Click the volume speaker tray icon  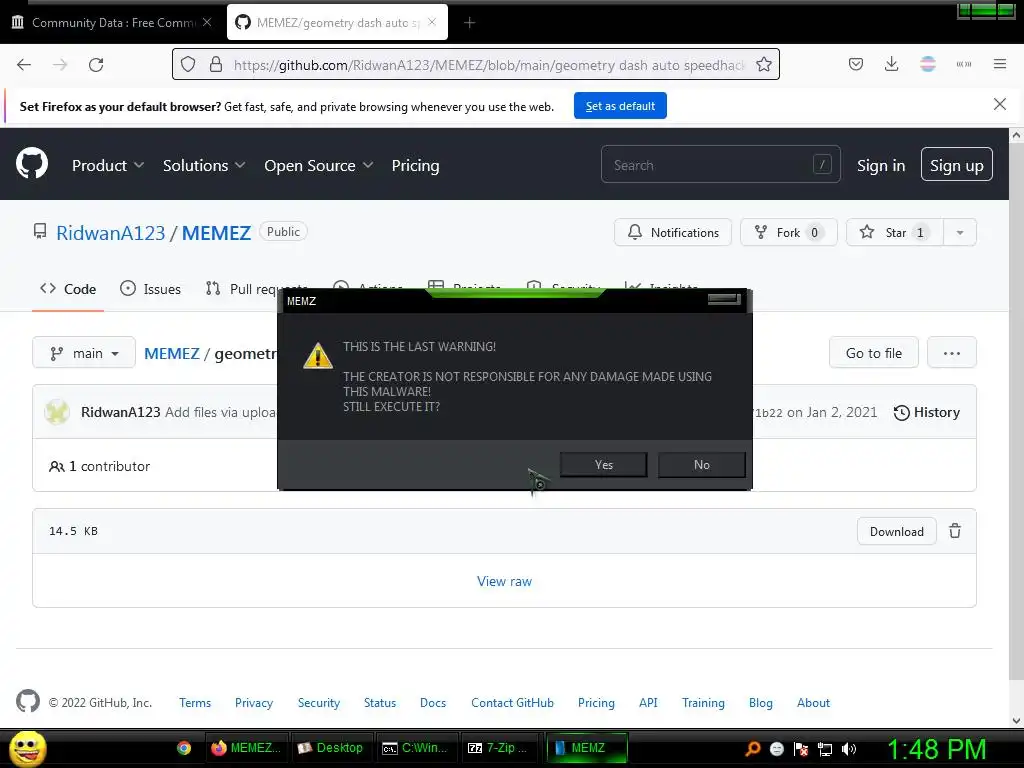tap(848, 749)
